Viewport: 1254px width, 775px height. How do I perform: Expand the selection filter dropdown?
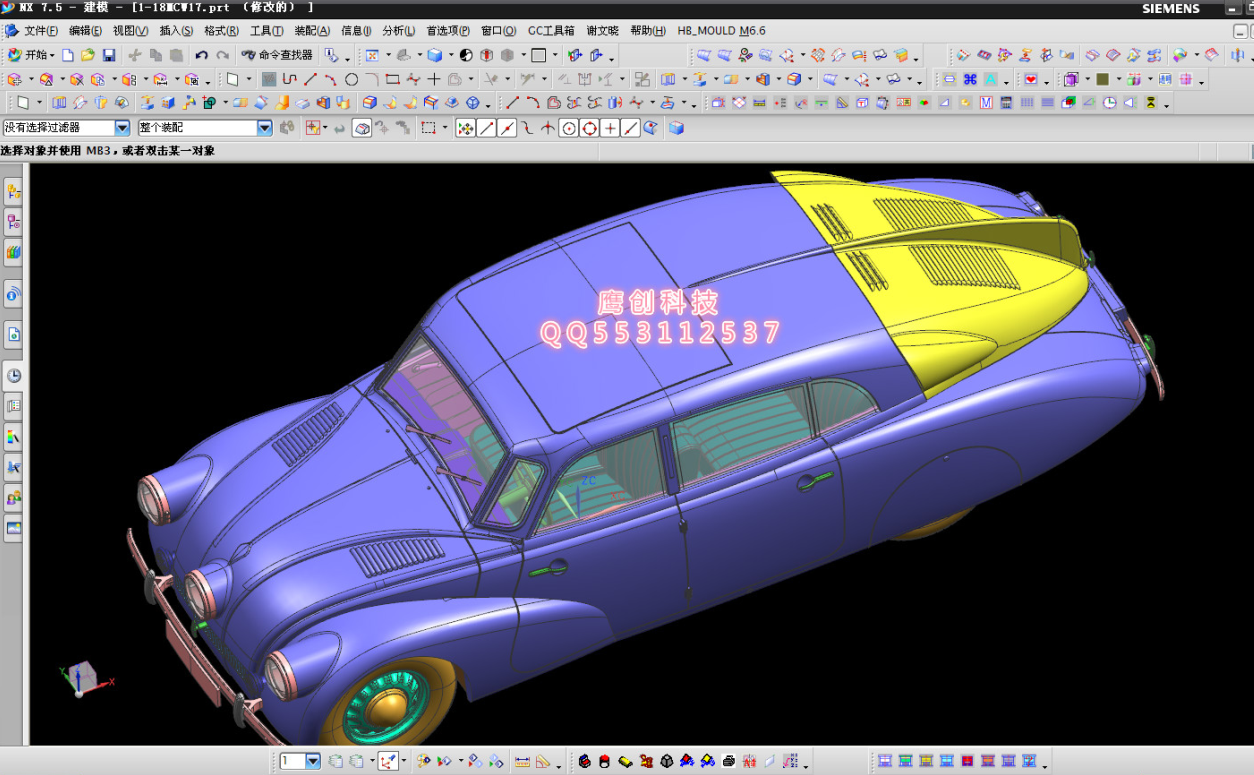pos(122,128)
